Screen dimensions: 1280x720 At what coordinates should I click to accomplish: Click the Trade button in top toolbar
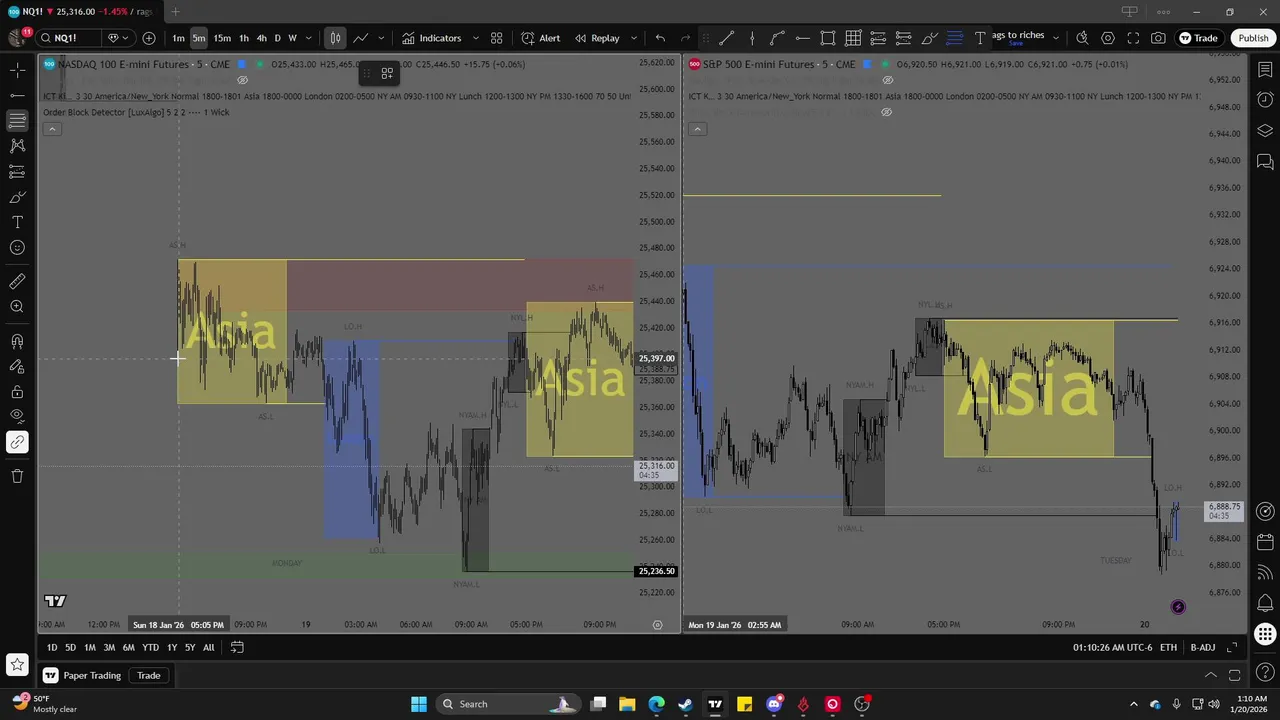coord(1198,38)
